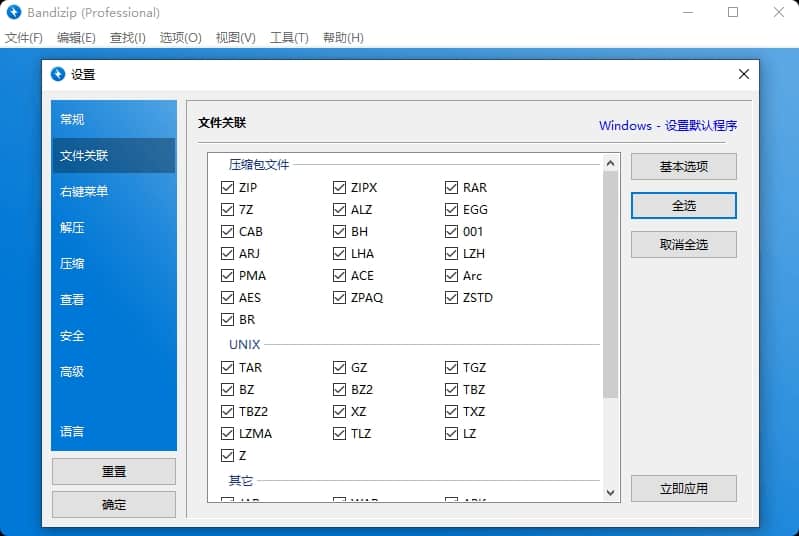Switch to the 常规 settings category
Viewport: 799px width, 536px height.
(114, 119)
